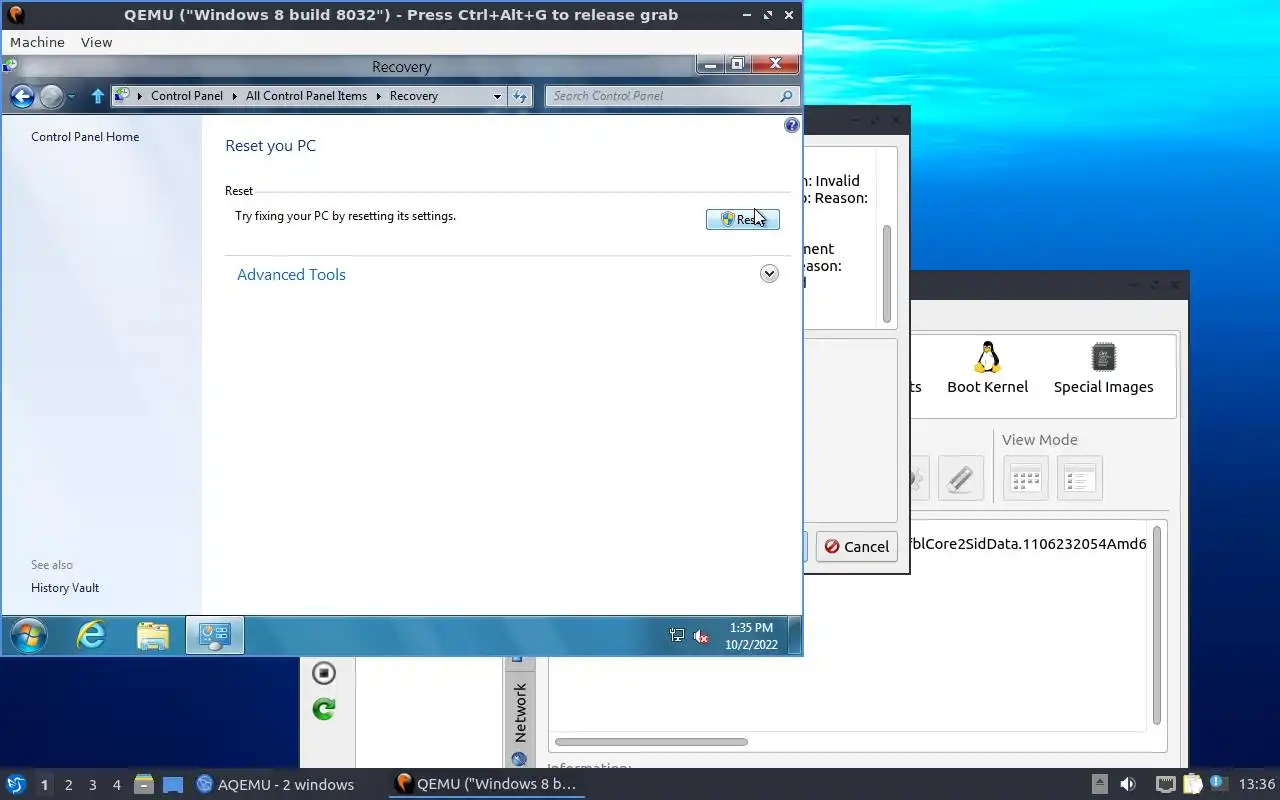Screen dimensions: 1280x800
Task: Click the Forward arrow in Recovery window
Action: [x=52, y=96]
